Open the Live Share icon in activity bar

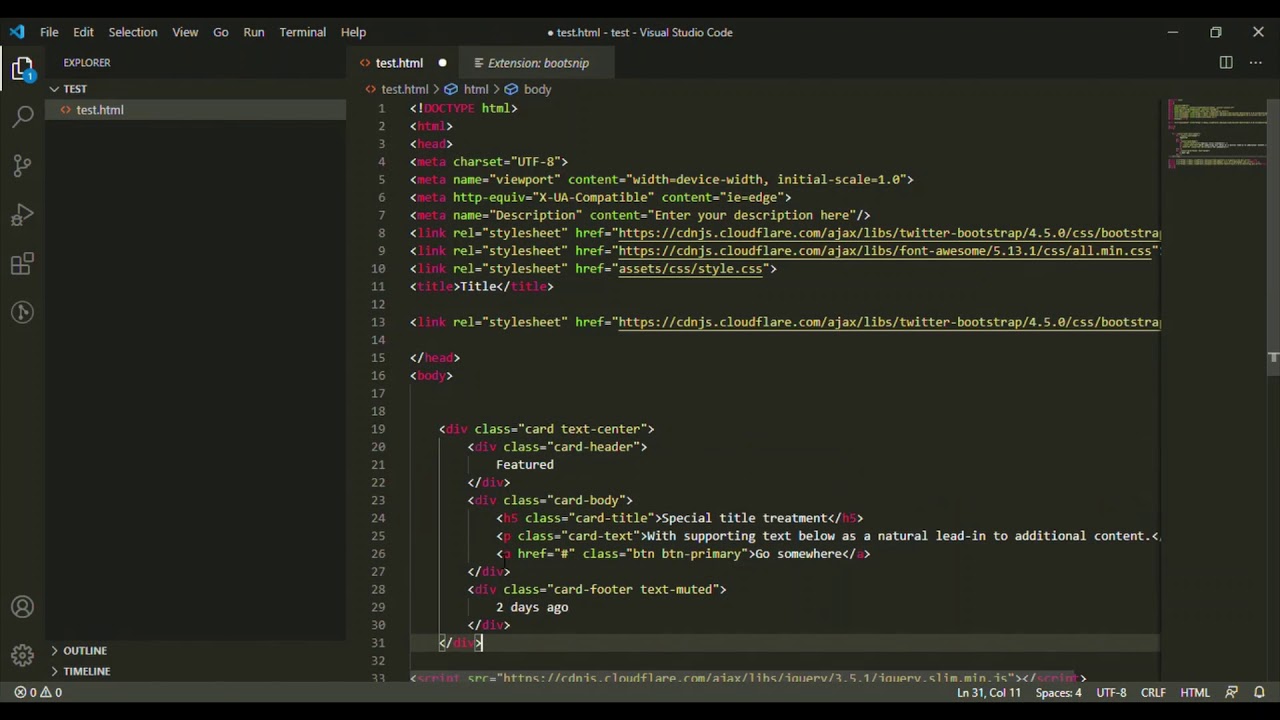pos(22,312)
